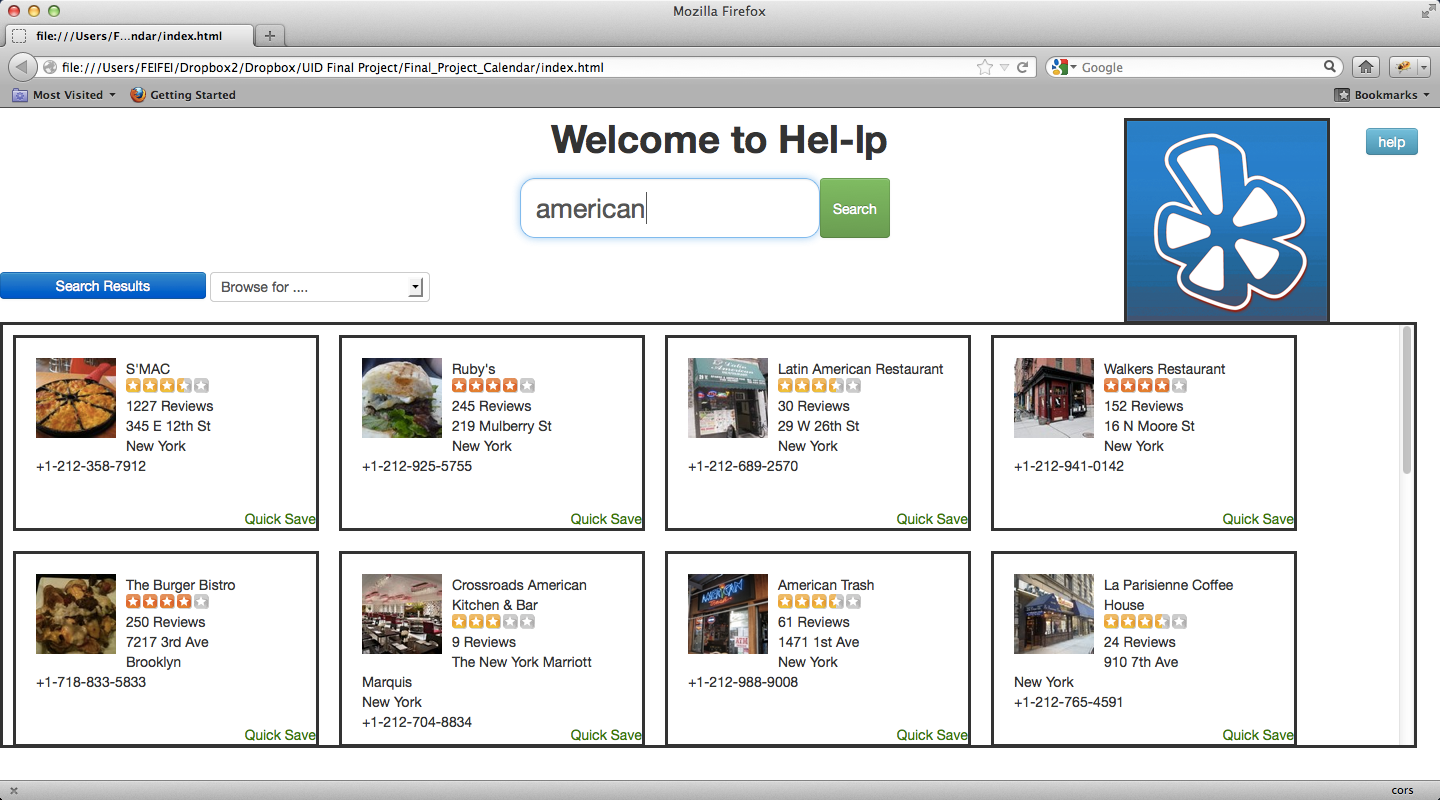
Task: Click the 'Latin American Restaurant' name
Action: (x=861, y=369)
